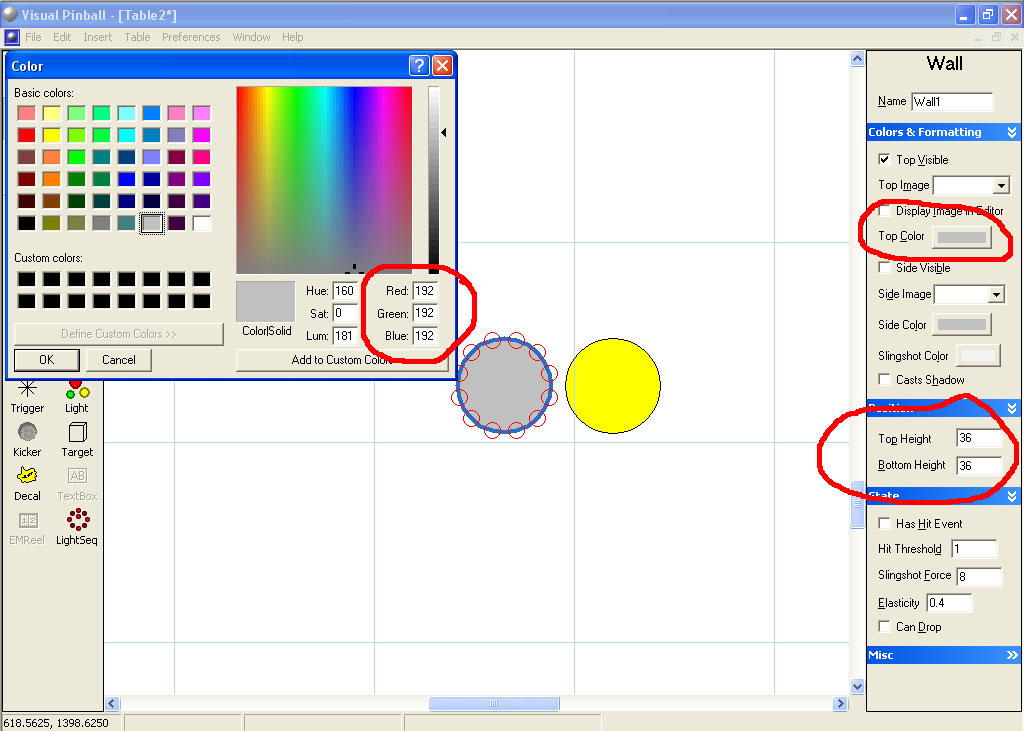This screenshot has width=1024, height=731.
Task: Click the LightSeq tool icon
Action: pyautogui.click(x=77, y=520)
